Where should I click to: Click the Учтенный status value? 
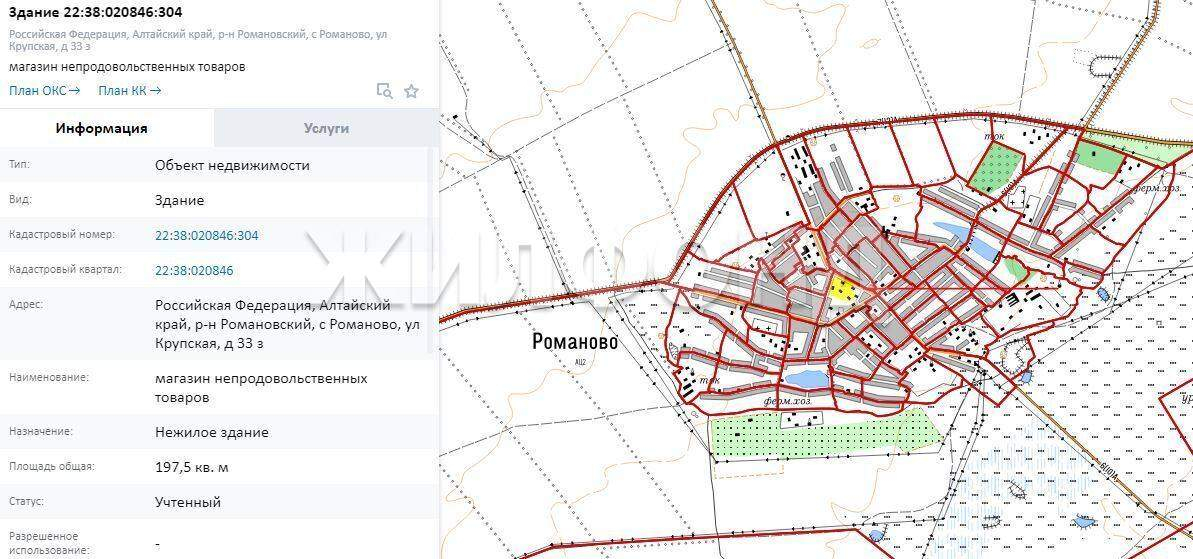188,502
